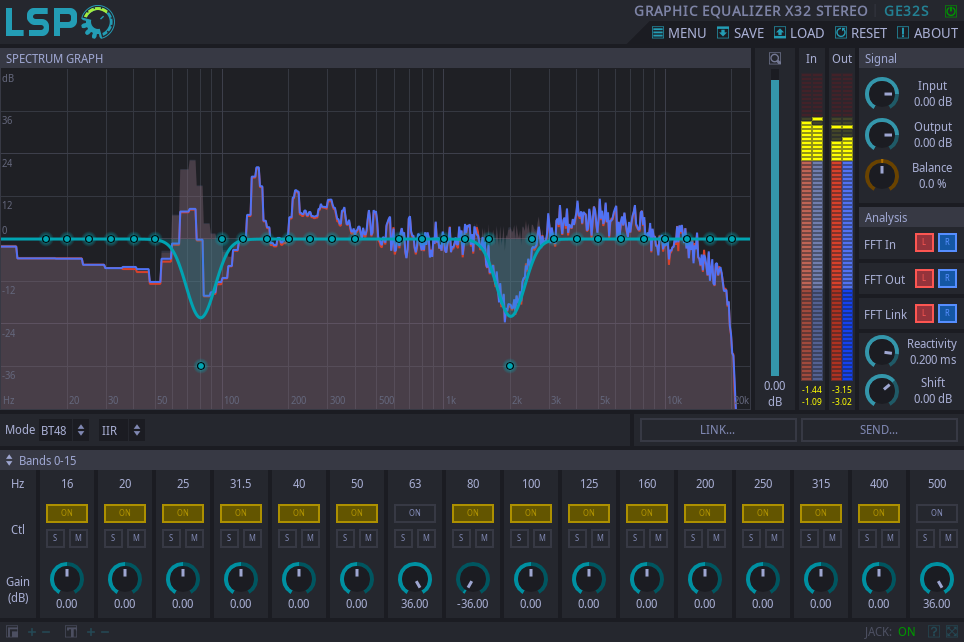
Task: Decrease window scaling with its minus icon
Action: click(46, 632)
